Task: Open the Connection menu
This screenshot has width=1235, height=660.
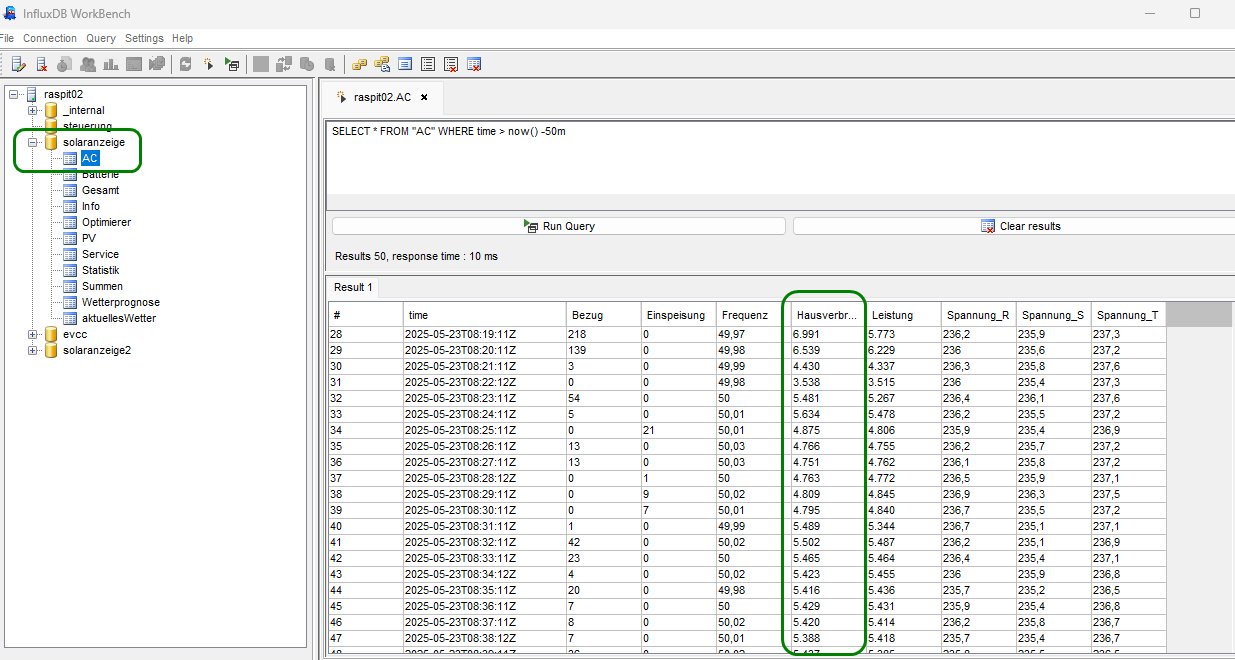Action: pyautogui.click(x=50, y=38)
